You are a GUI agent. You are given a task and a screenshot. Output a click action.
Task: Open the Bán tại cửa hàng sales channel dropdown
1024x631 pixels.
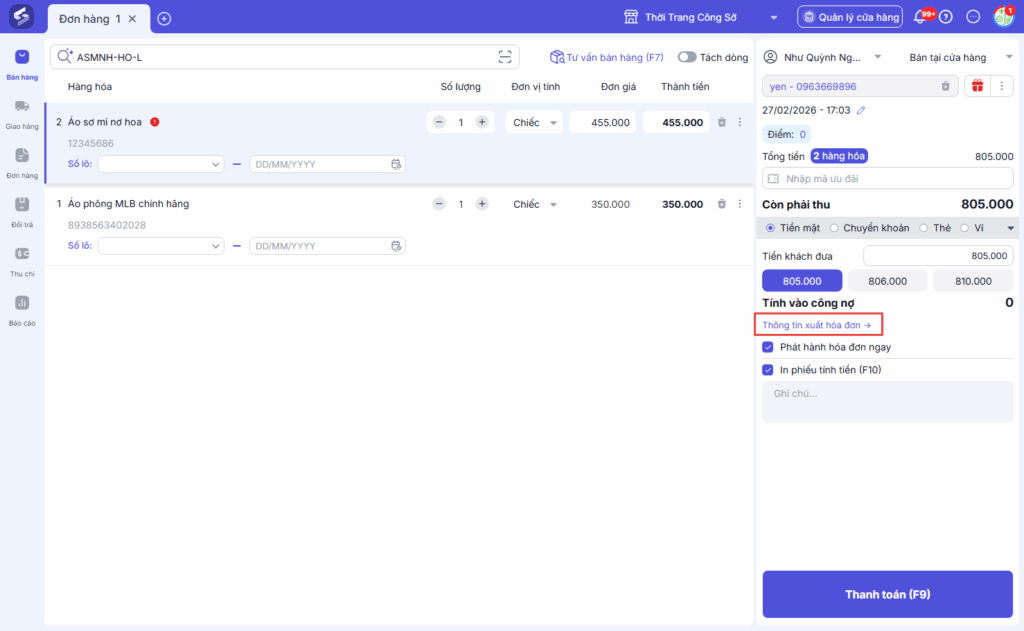[x=1009, y=57]
